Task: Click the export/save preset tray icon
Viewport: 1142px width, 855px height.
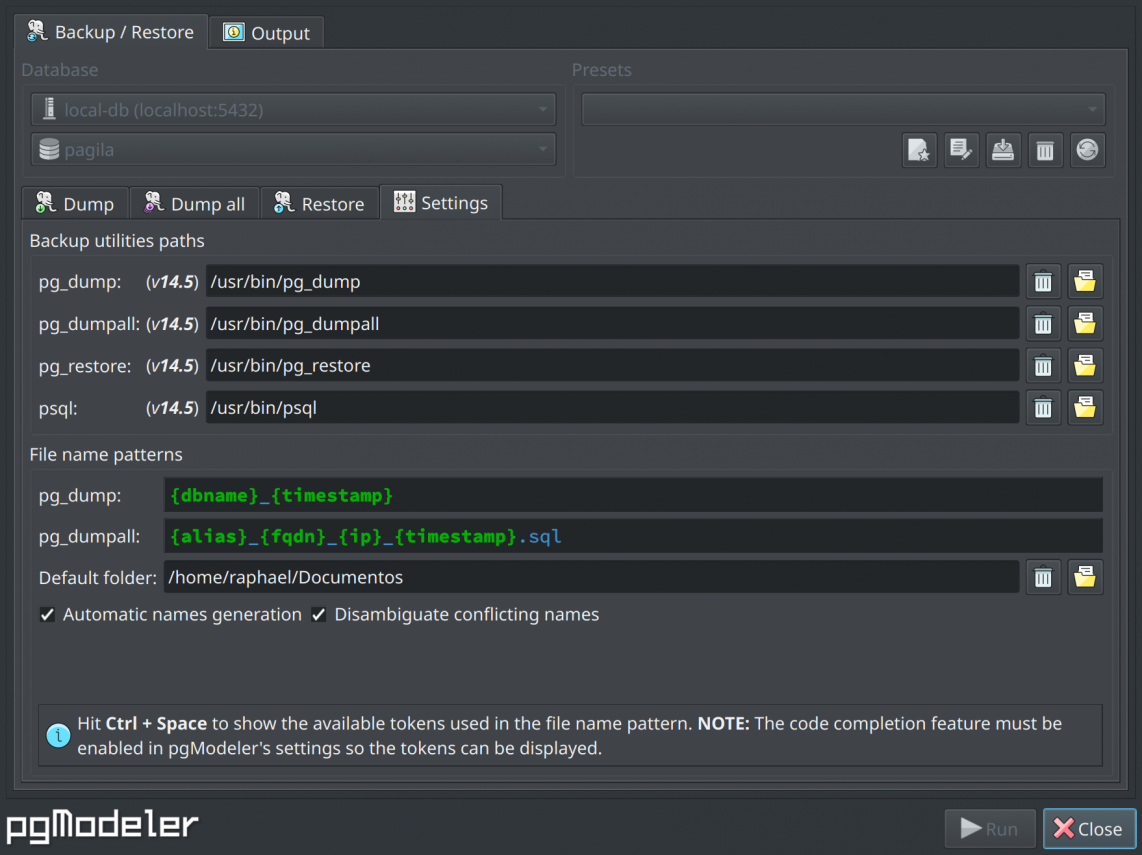Action: coord(1003,150)
